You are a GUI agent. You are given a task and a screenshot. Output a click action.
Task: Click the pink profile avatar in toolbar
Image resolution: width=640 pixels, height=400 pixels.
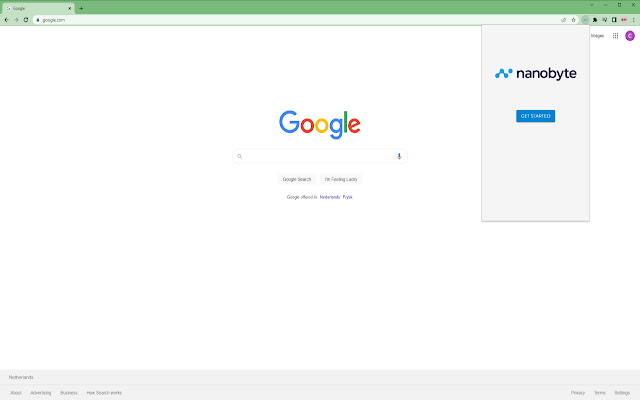click(624, 20)
